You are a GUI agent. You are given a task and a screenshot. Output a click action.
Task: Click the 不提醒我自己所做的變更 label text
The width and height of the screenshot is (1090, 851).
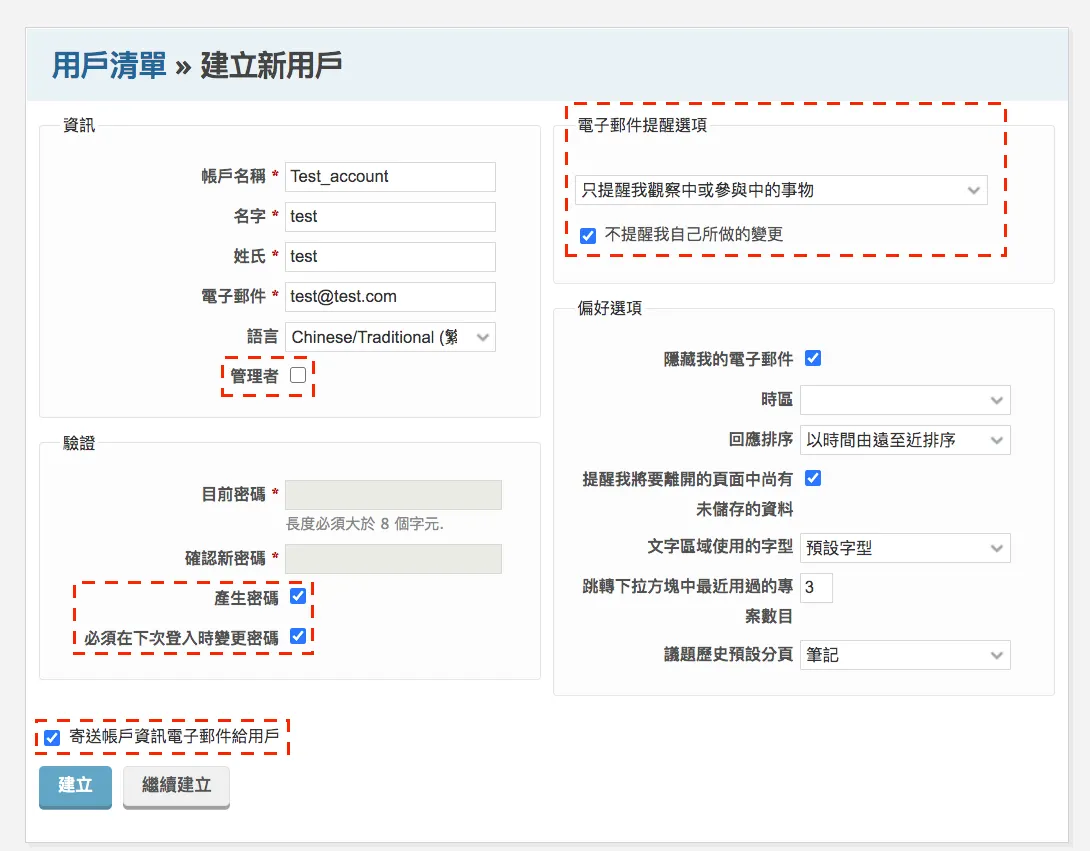(x=694, y=234)
